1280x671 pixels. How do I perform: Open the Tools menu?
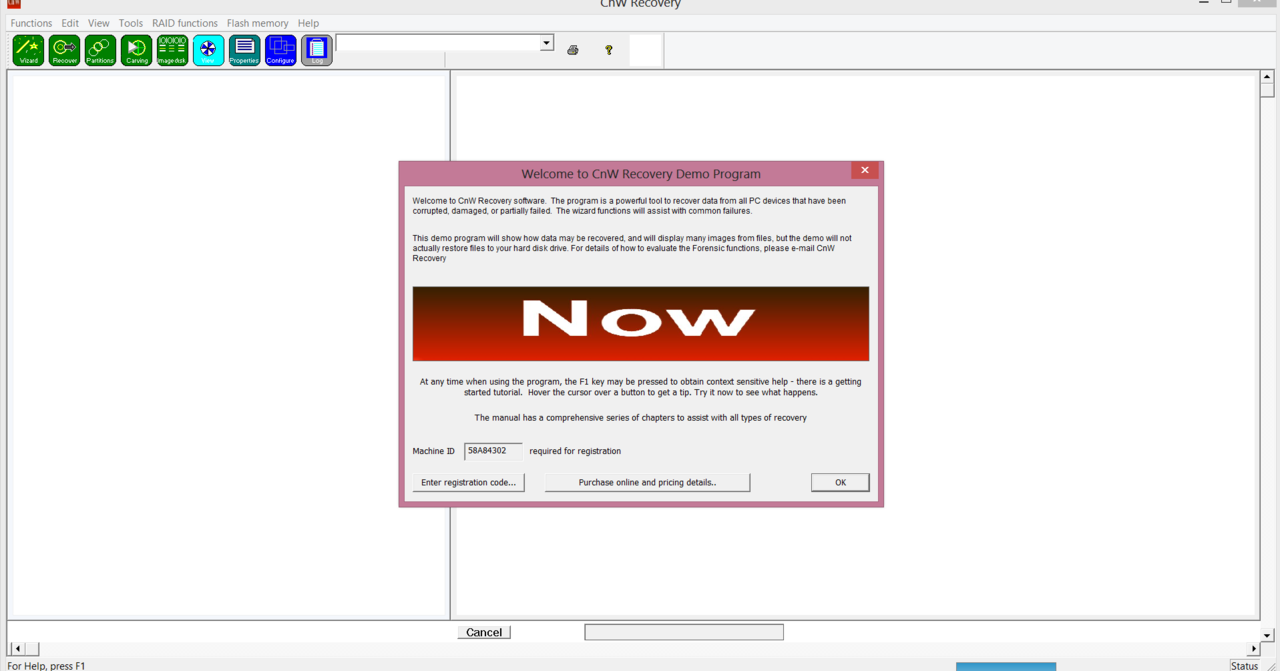[x=130, y=23]
